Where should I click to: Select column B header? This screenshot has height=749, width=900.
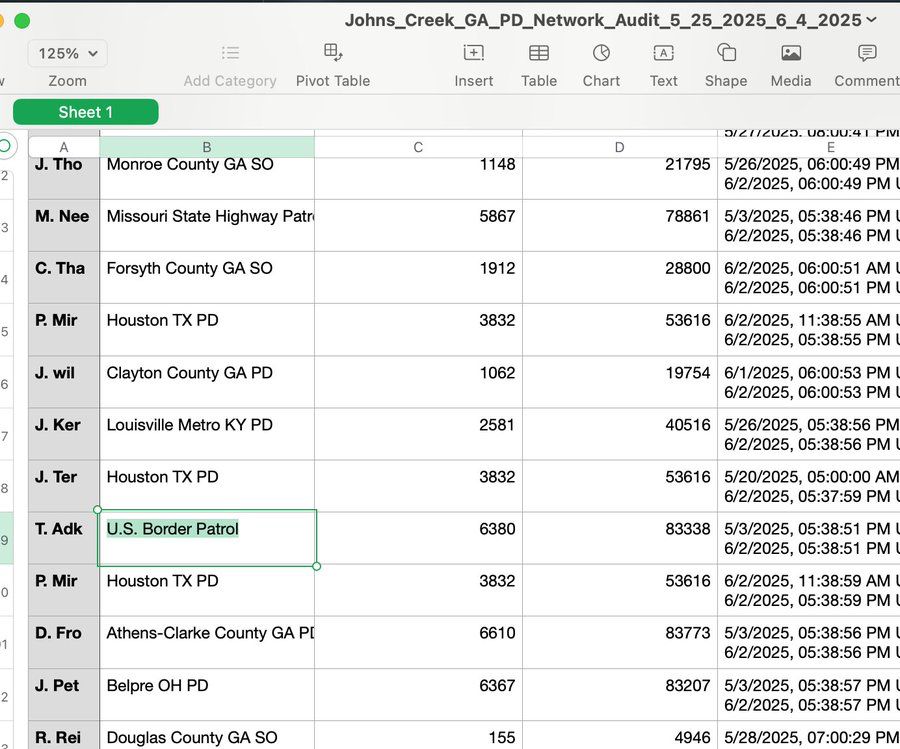pos(207,147)
